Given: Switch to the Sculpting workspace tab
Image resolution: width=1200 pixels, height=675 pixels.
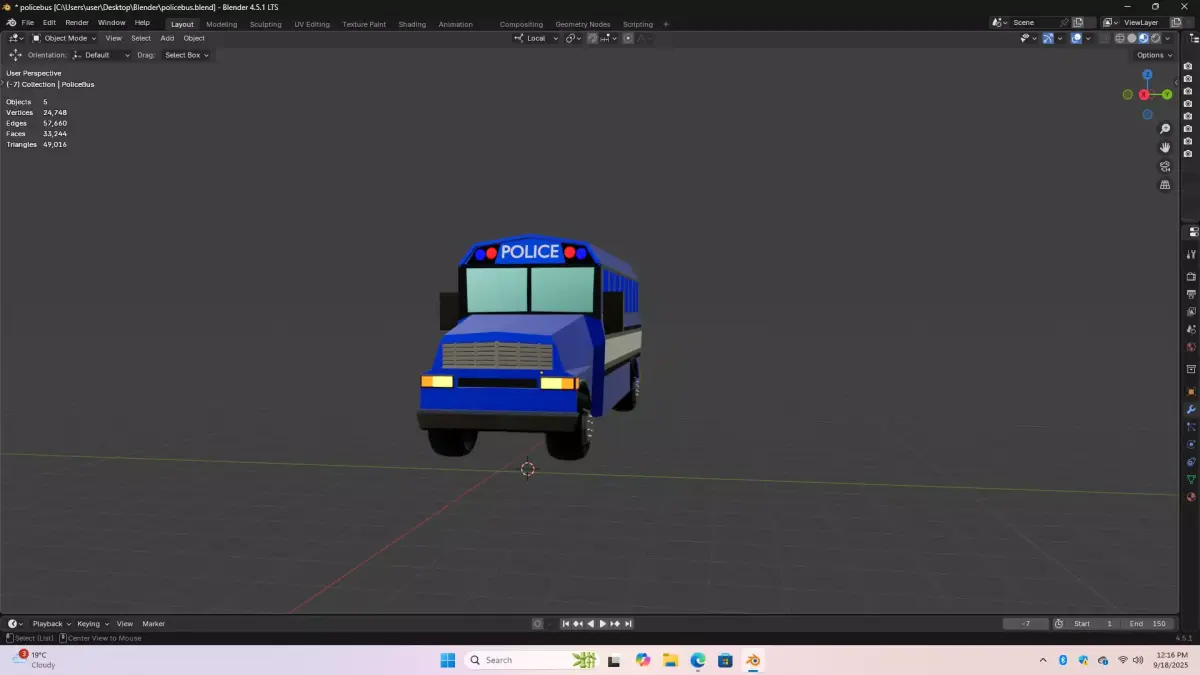Looking at the screenshot, I should click(265, 24).
